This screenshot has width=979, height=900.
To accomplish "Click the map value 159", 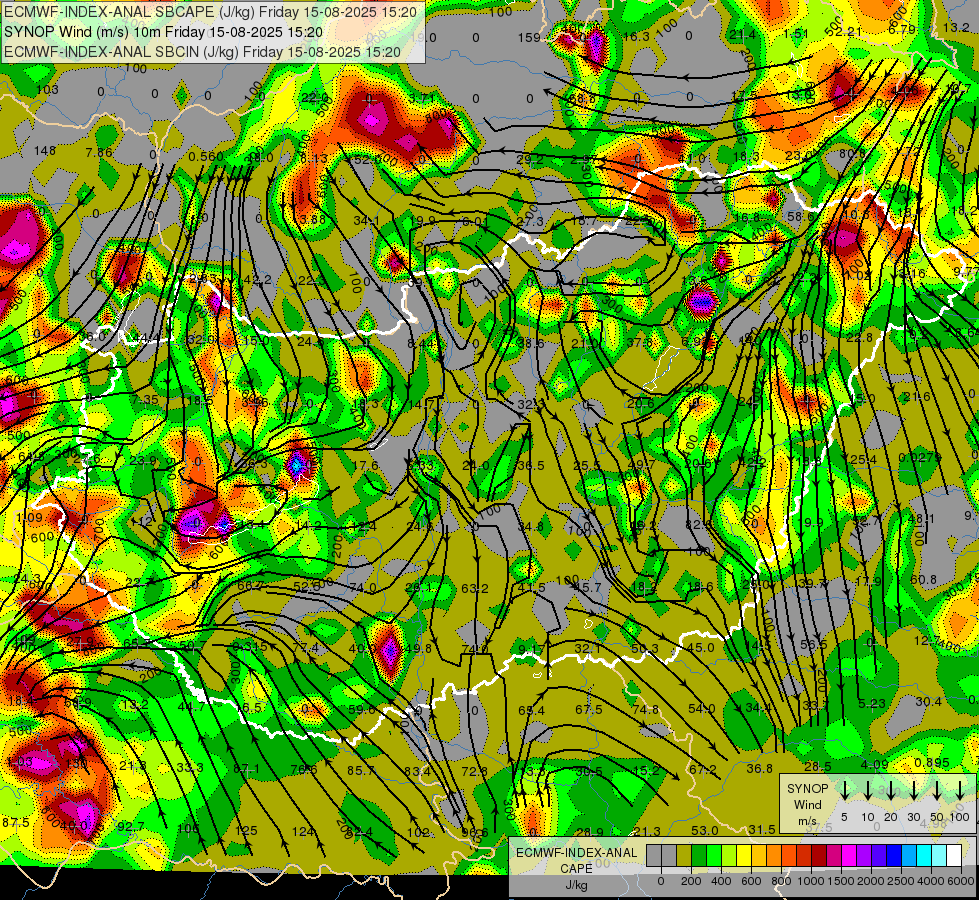I will pos(529,38).
